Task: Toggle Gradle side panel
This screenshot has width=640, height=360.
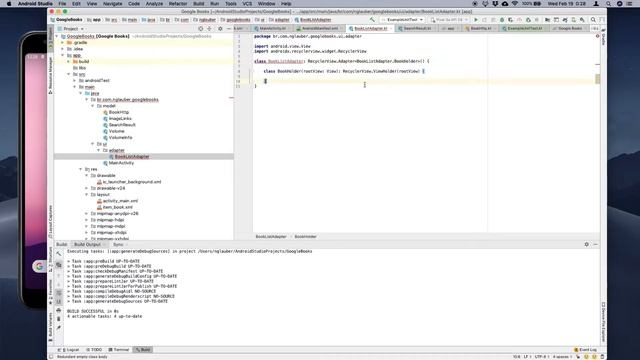Action: click(x=603, y=38)
